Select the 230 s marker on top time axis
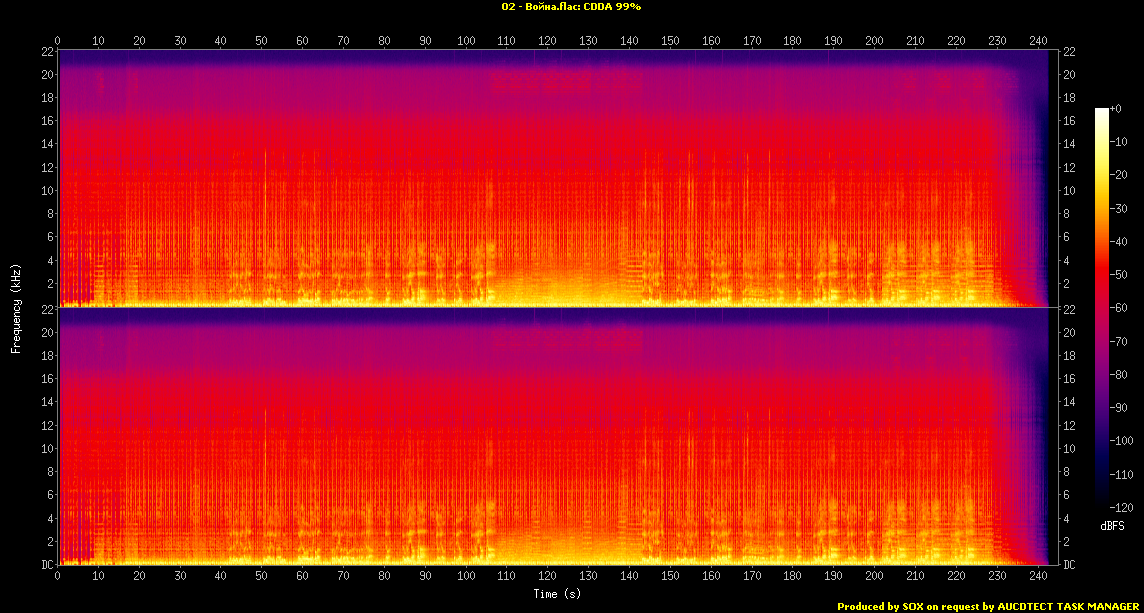Screen dimensions: 1144x613 [997, 40]
